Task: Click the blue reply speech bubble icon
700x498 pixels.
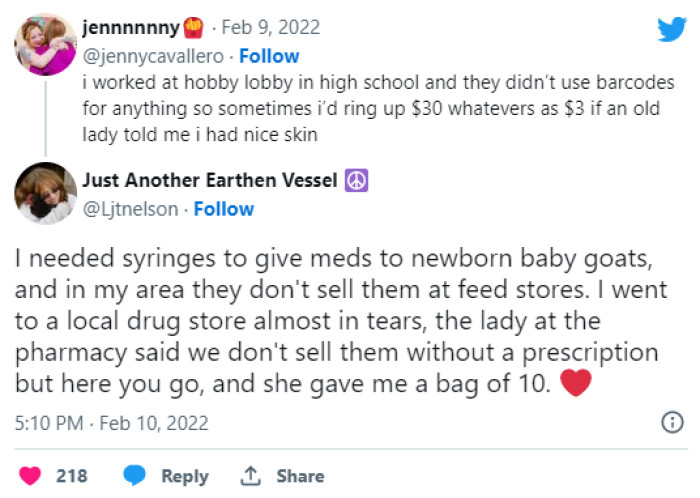Action: point(135,476)
